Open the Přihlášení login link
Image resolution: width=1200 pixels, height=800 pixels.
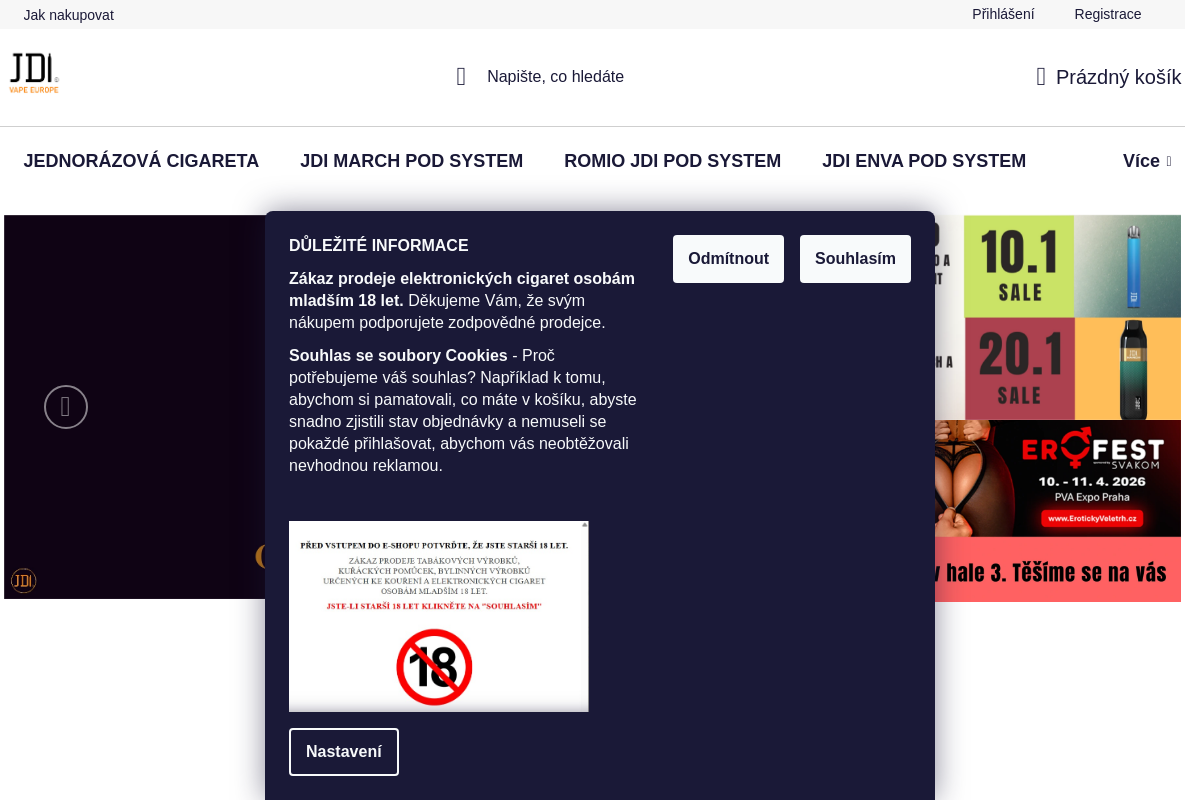coord(1003,14)
